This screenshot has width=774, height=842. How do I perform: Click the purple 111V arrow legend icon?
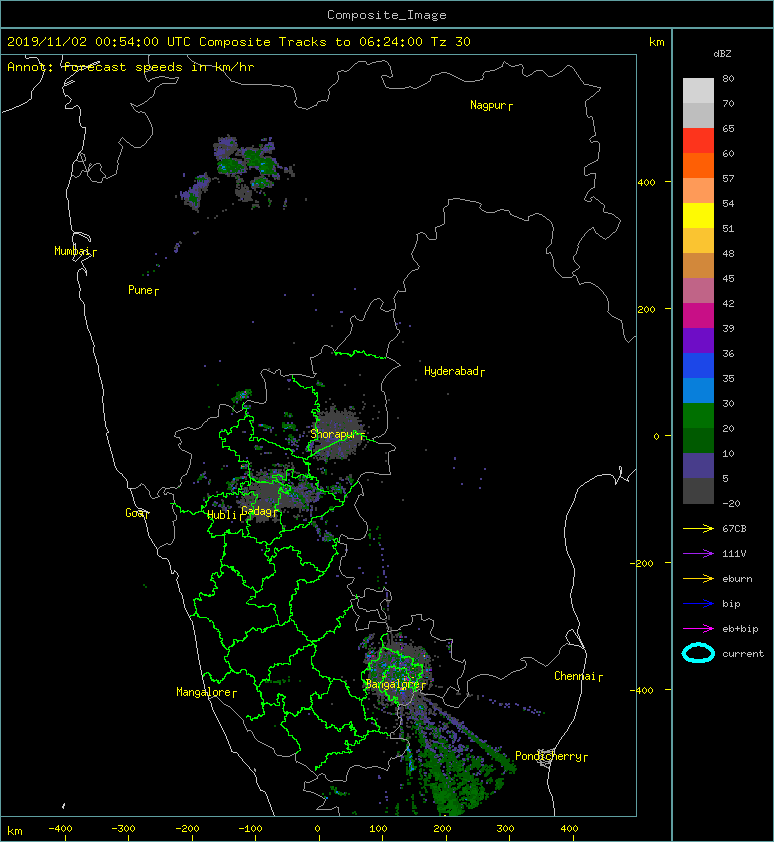pos(698,554)
